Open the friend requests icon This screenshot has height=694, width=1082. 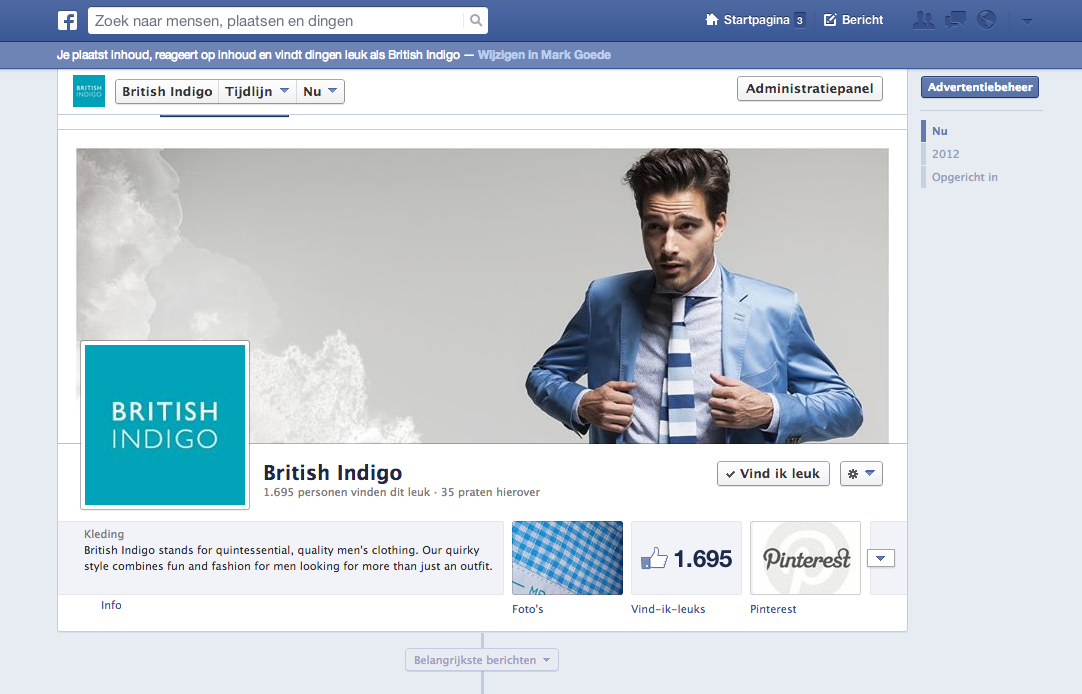coord(923,20)
